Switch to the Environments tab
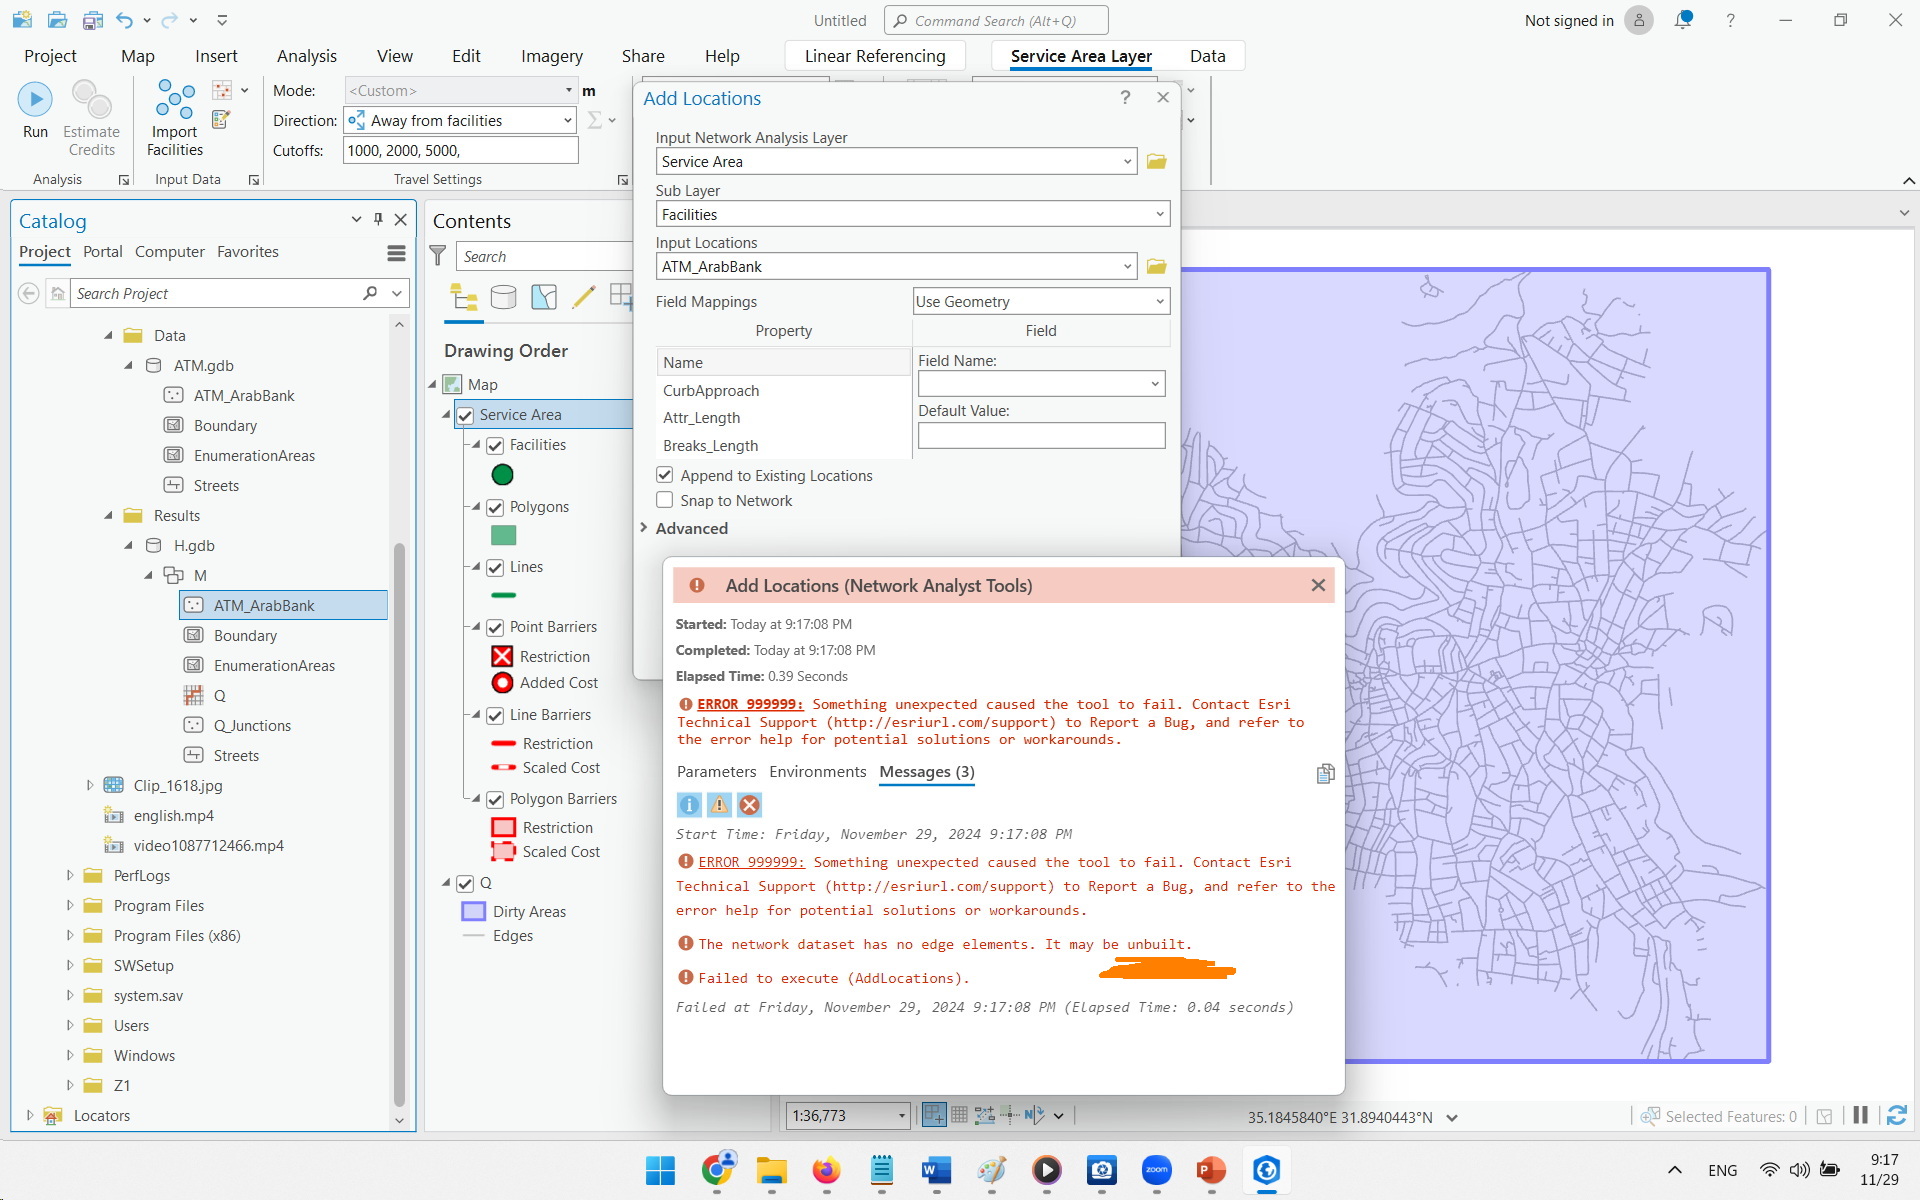This screenshot has width=1920, height=1200. click(817, 771)
